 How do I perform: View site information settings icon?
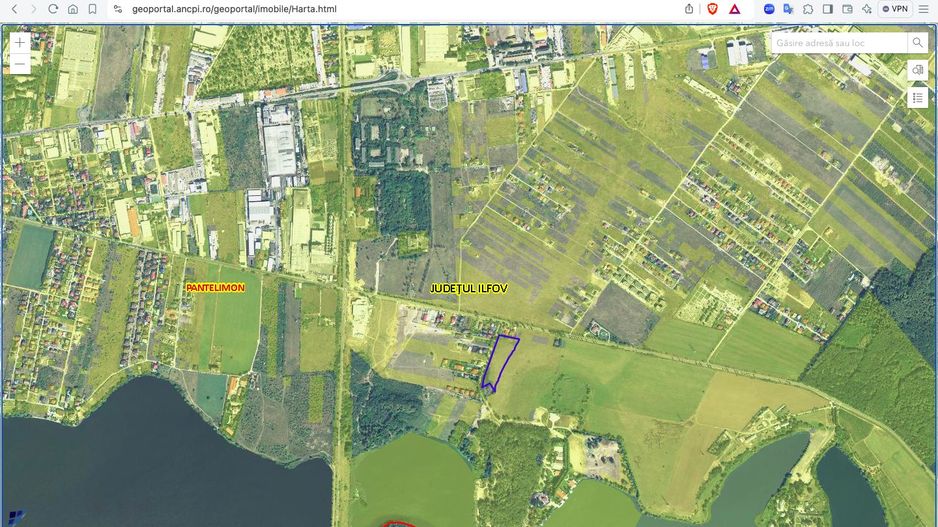118,9
